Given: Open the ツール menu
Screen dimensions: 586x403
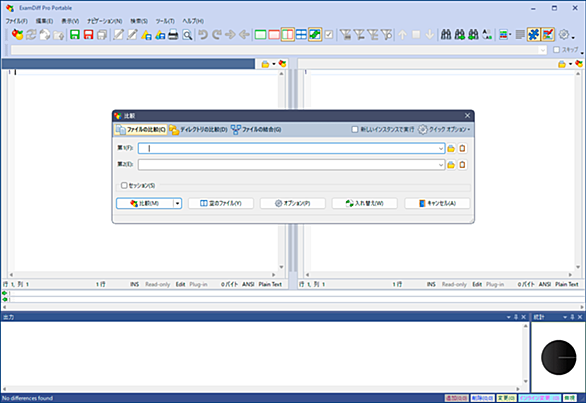Looking at the screenshot, I should click(165, 21).
